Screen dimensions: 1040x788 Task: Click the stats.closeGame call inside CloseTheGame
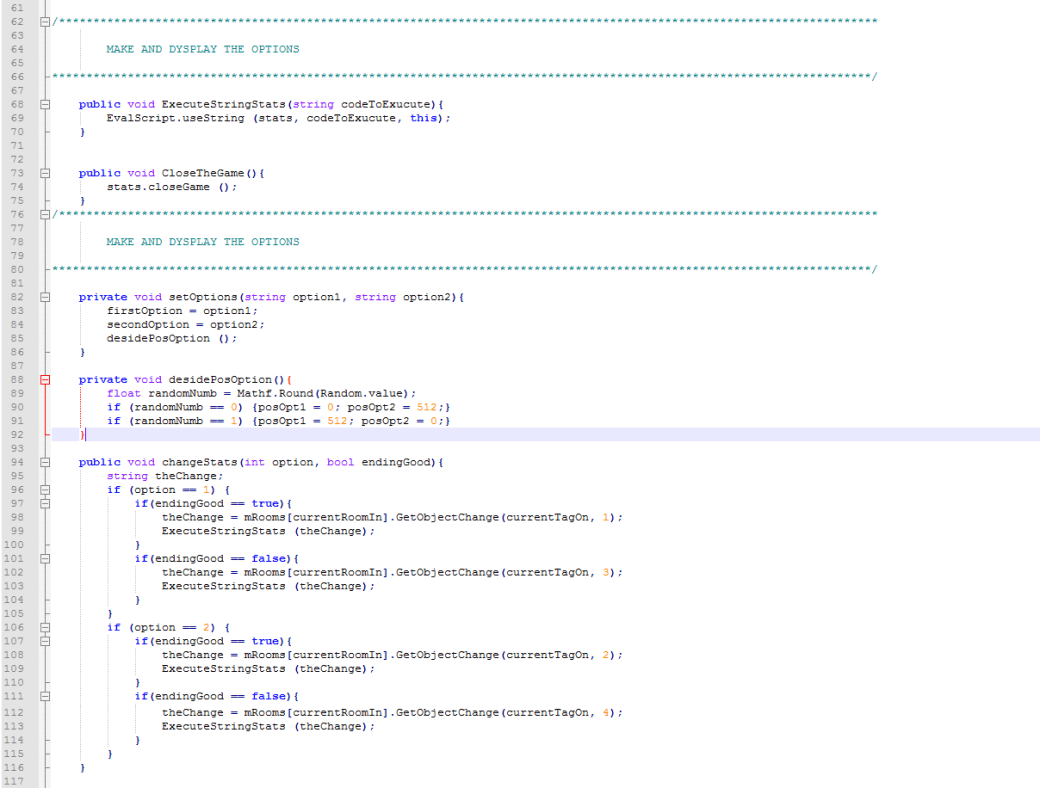pos(160,186)
